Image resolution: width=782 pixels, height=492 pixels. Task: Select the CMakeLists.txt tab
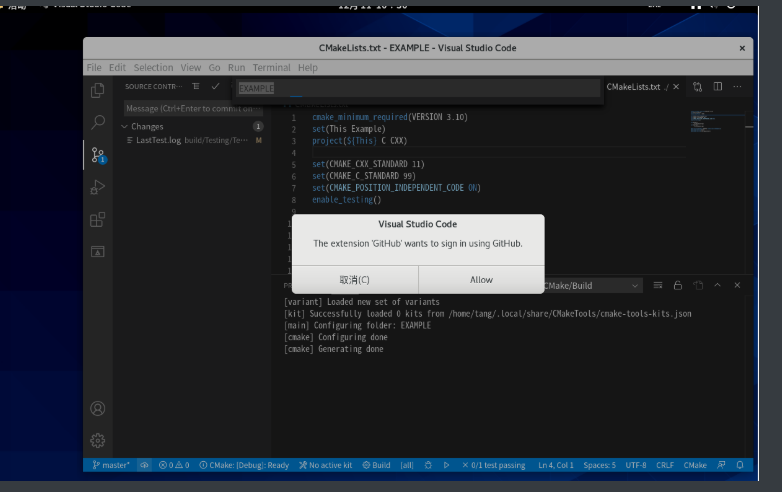coord(633,87)
